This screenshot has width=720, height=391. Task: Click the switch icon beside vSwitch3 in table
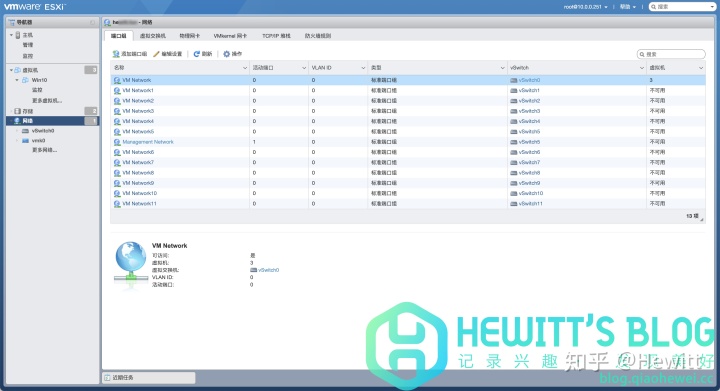pyautogui.click(x=514, y=111)
